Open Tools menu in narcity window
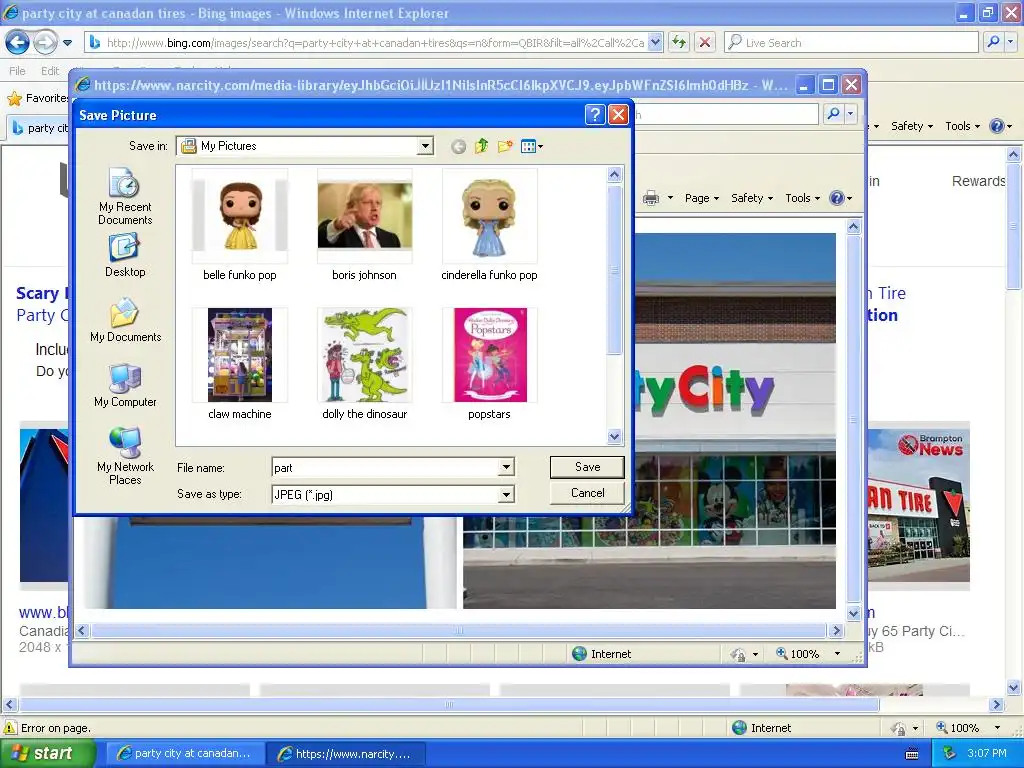 (802, 198)
